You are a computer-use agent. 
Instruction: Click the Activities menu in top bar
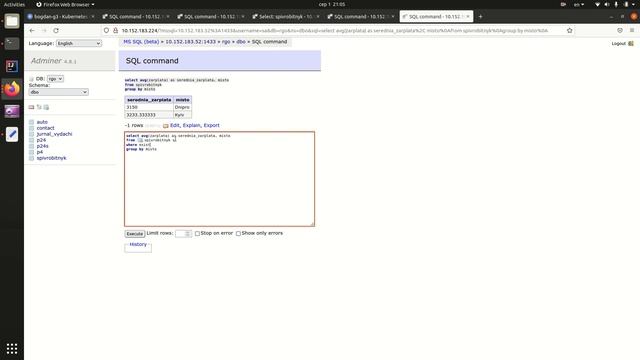click(x=14, y=4)
